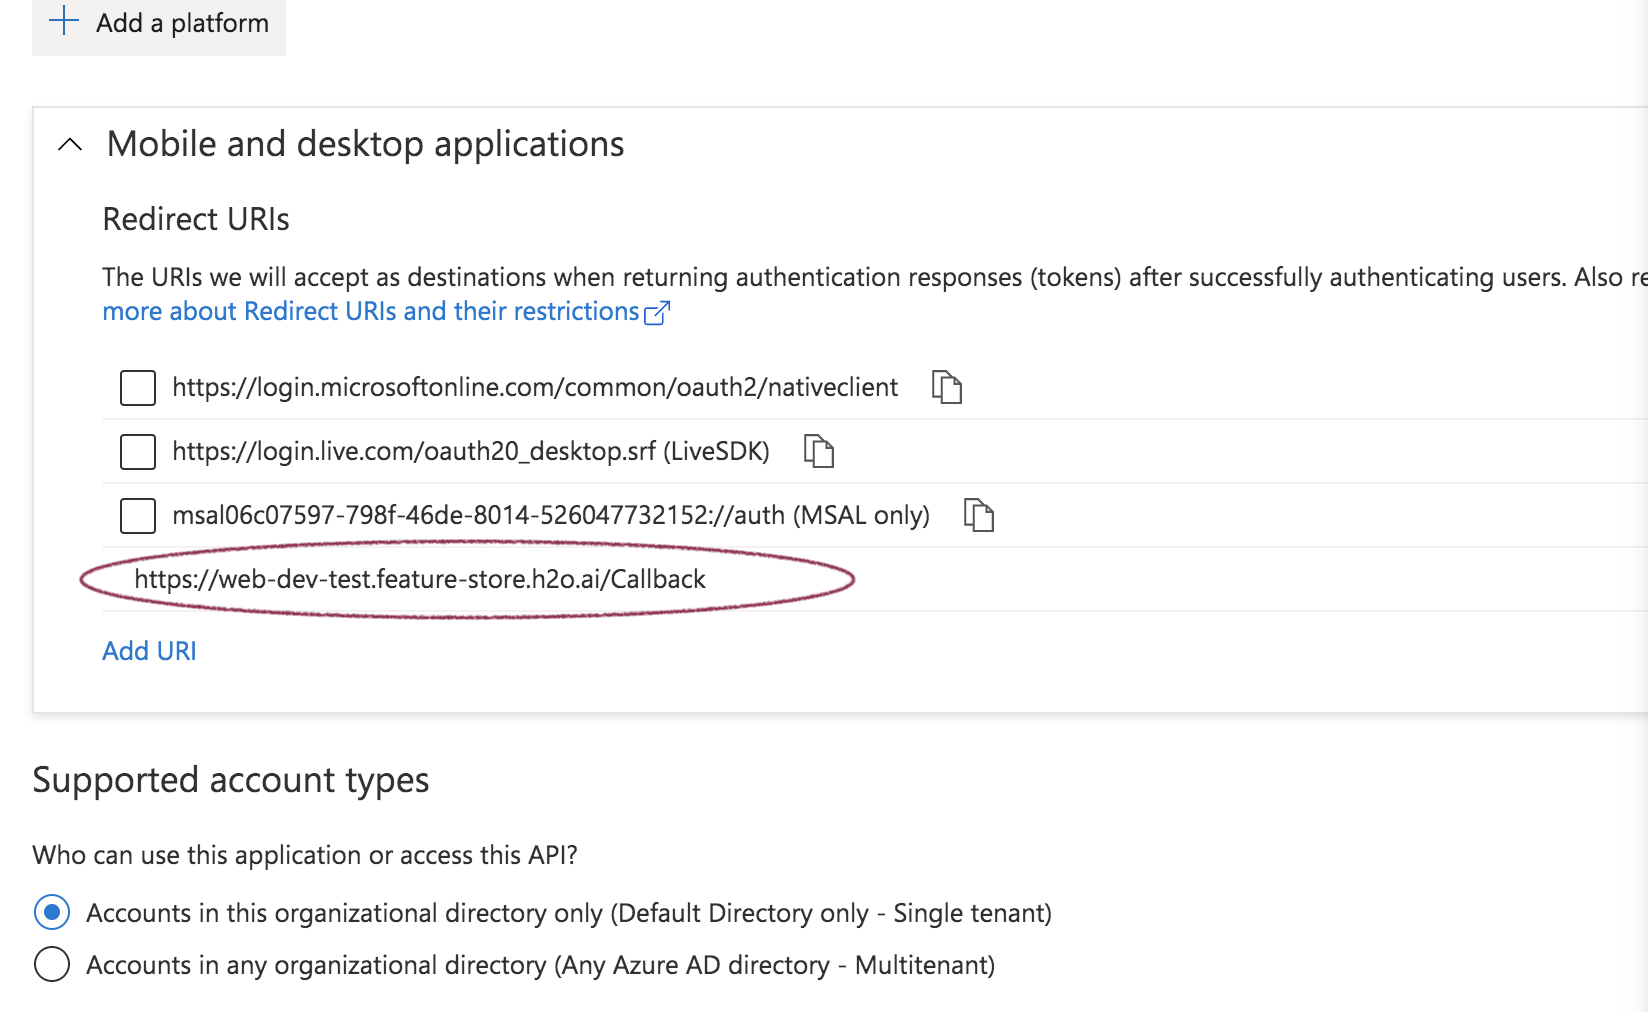This screenshot has height=1012, width=1648.
Task: Enable the nativeclient redirect URI checkbox
Action: [138, 388]
